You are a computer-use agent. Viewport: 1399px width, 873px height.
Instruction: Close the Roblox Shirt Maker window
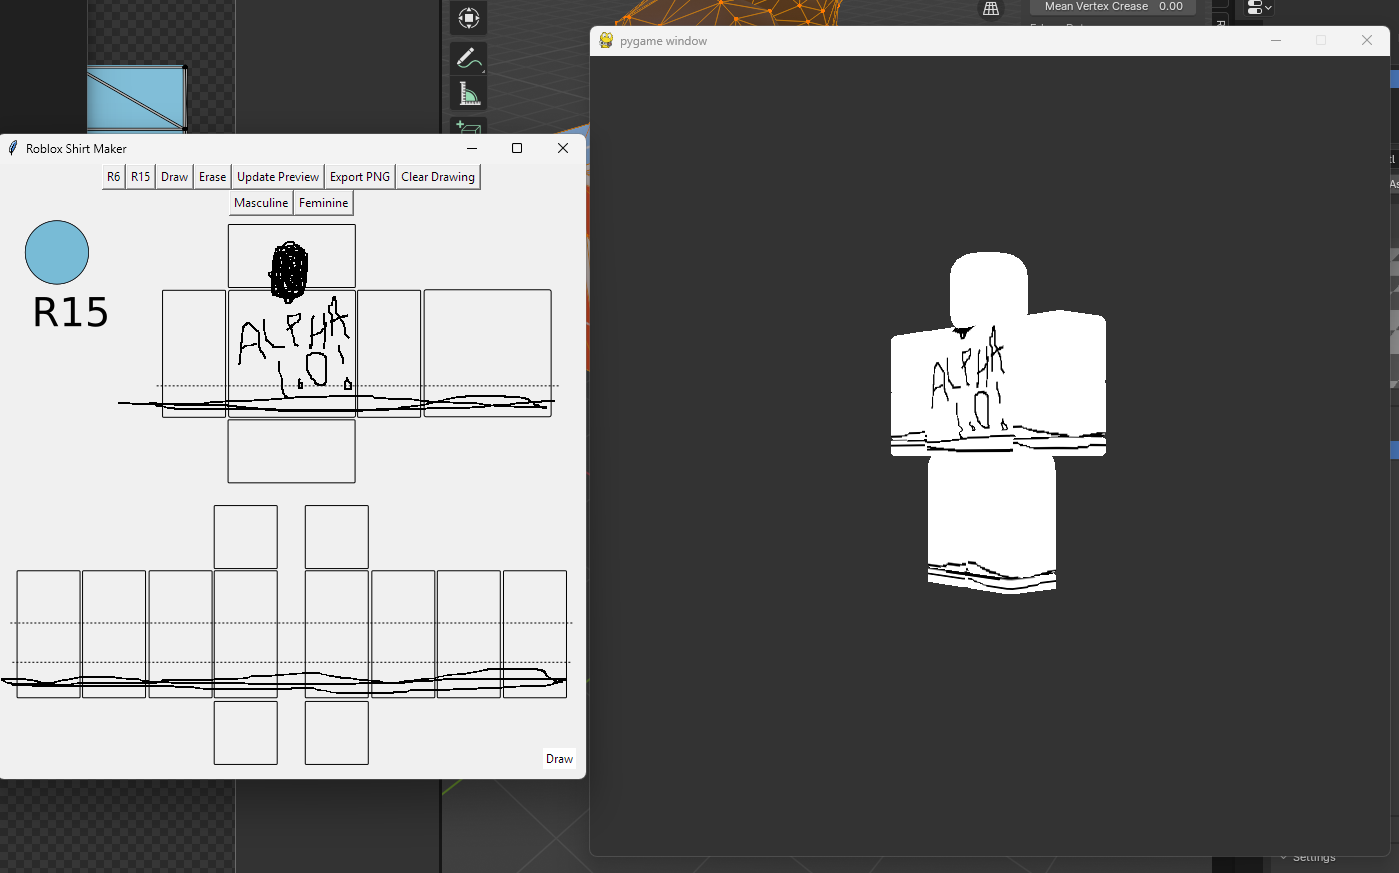[x=563, y=148]
